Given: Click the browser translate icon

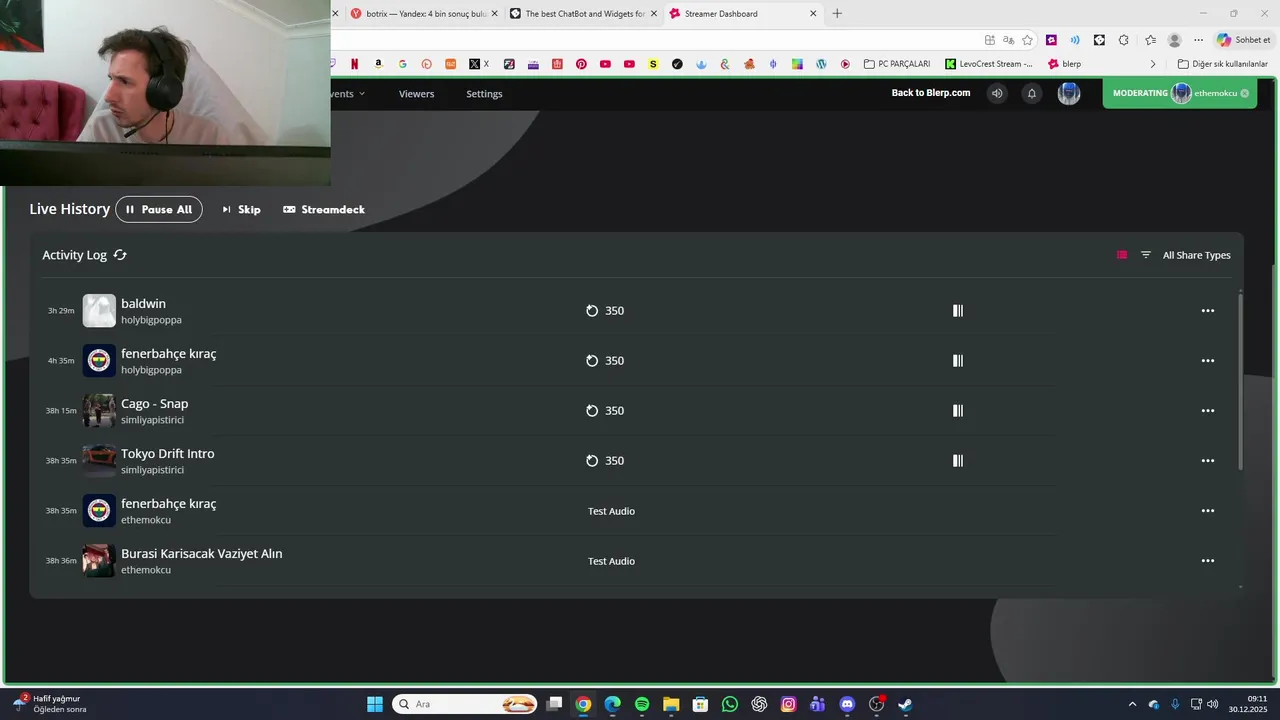Looking at the screenshot, I should (x=1008, y=40).
